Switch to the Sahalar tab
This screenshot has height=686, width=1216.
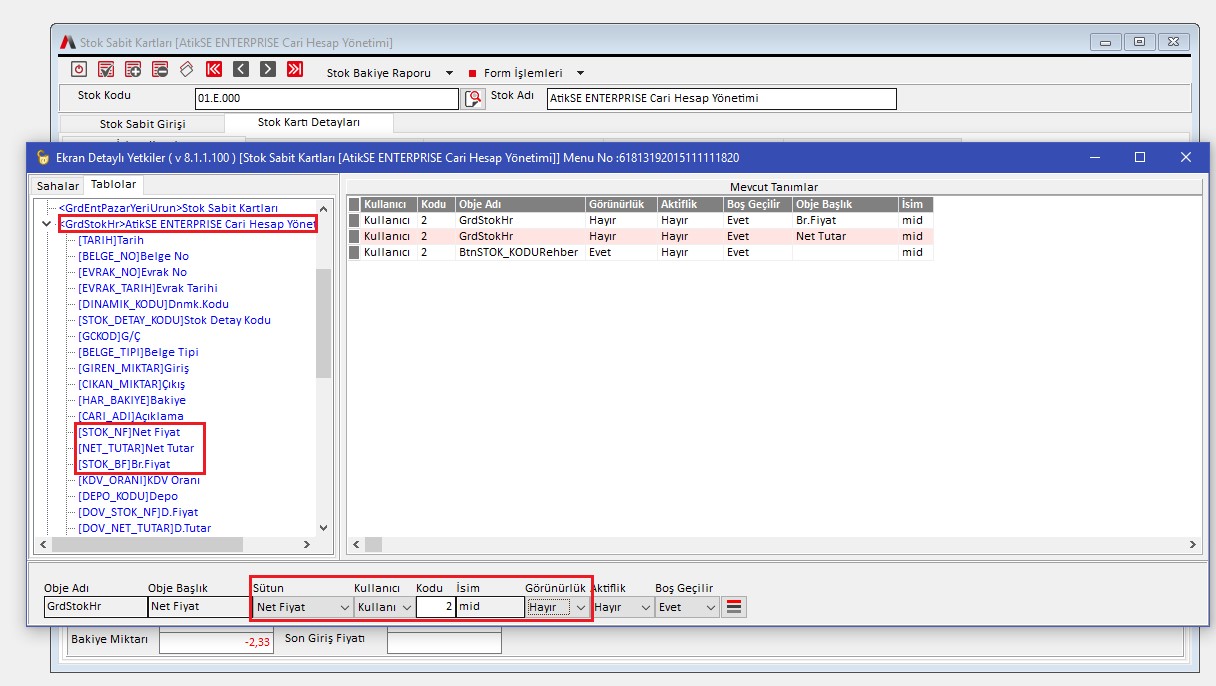(58, 186)
